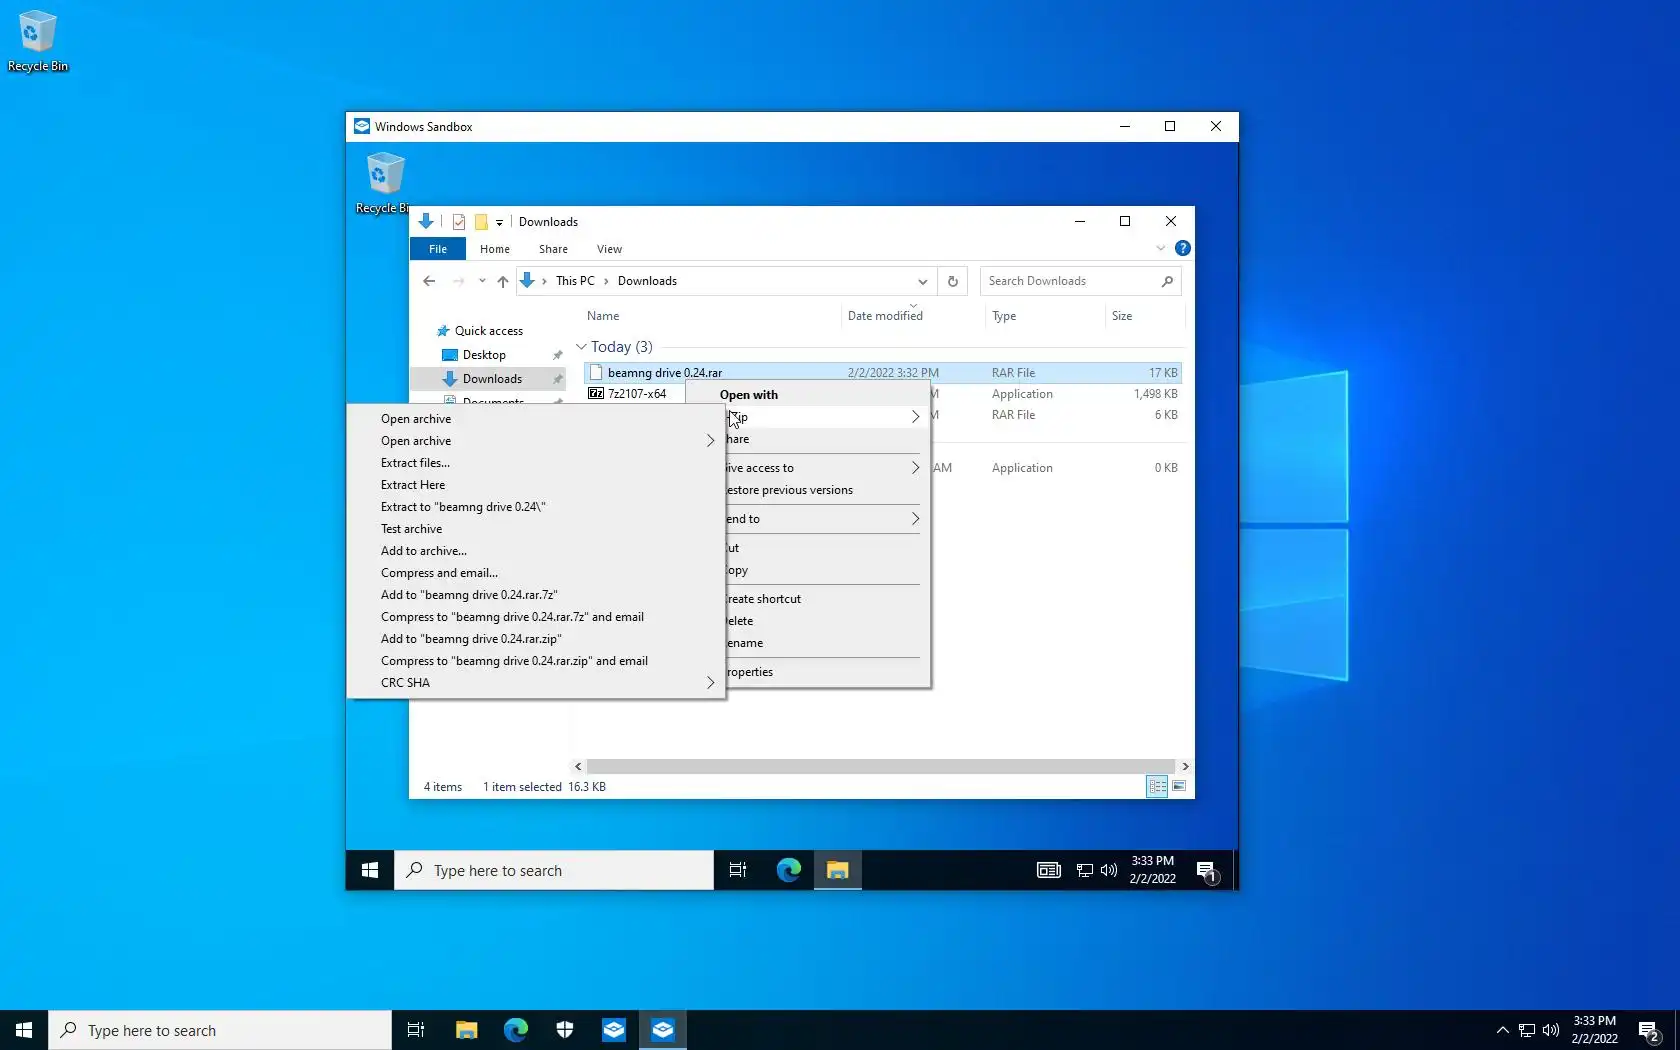Sort files by the Type column
This screenshot has width=1680, height=1050.
tap(1004, 316)
